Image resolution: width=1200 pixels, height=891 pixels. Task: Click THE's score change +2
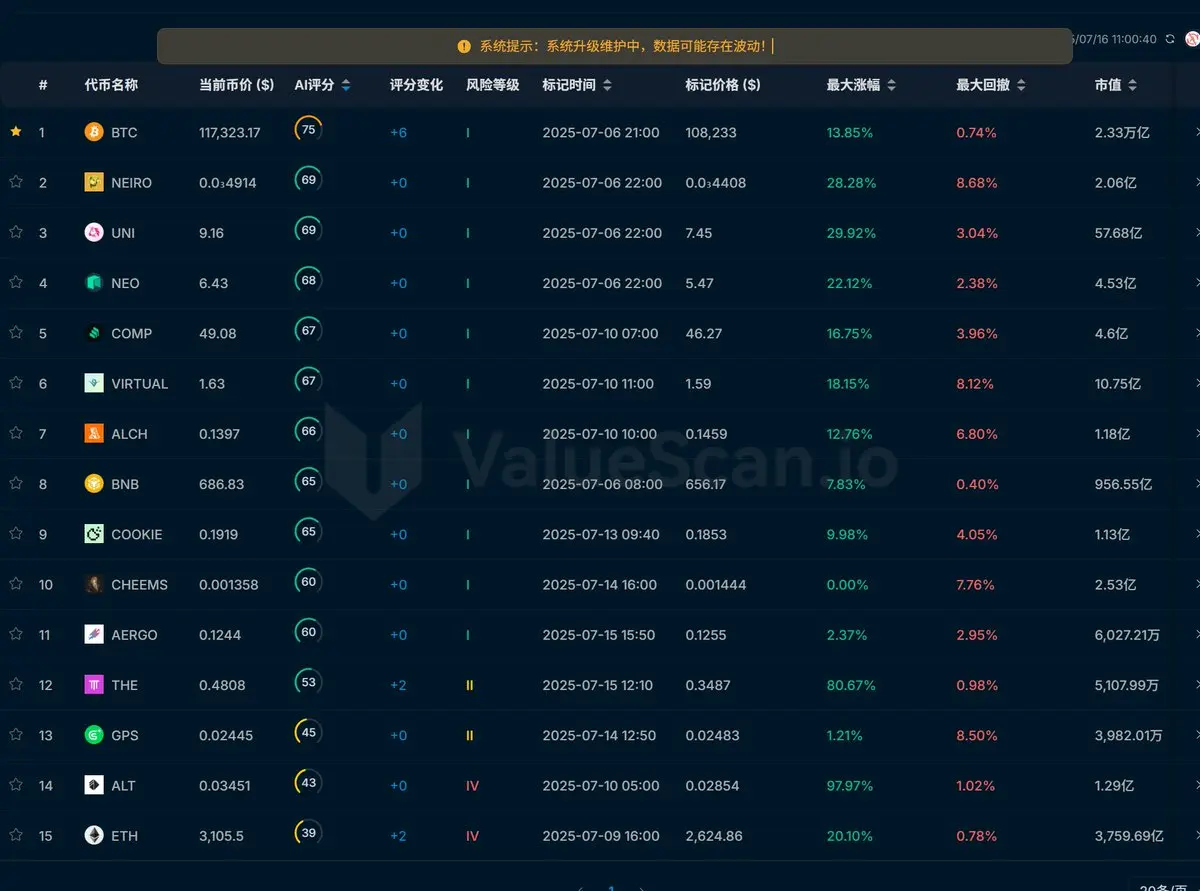(x=399, y=685)
